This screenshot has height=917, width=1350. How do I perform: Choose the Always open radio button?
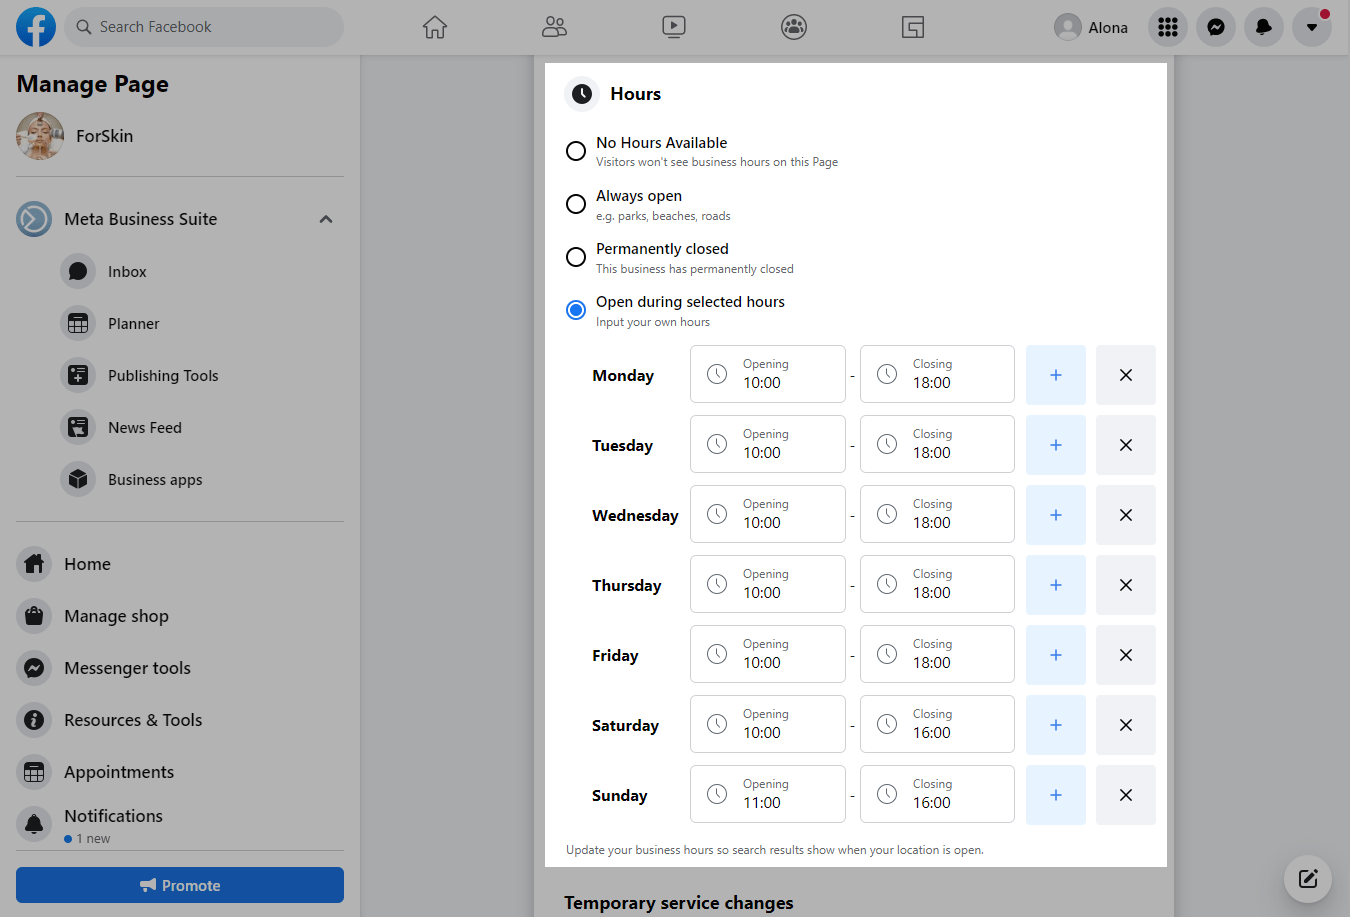click(x=576, y=204)
